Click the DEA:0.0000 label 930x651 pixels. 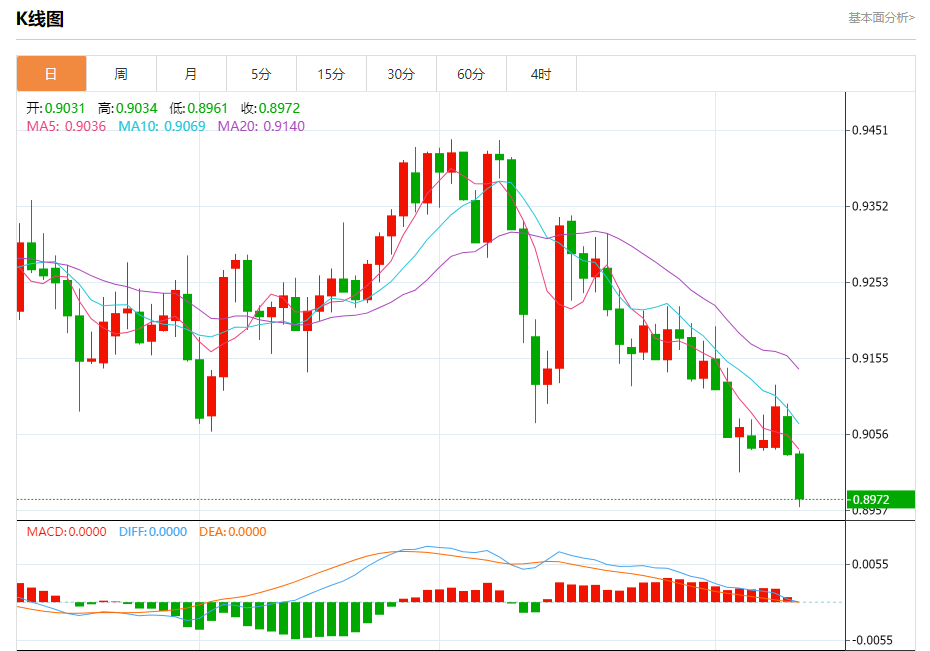(x=232, y=532)
